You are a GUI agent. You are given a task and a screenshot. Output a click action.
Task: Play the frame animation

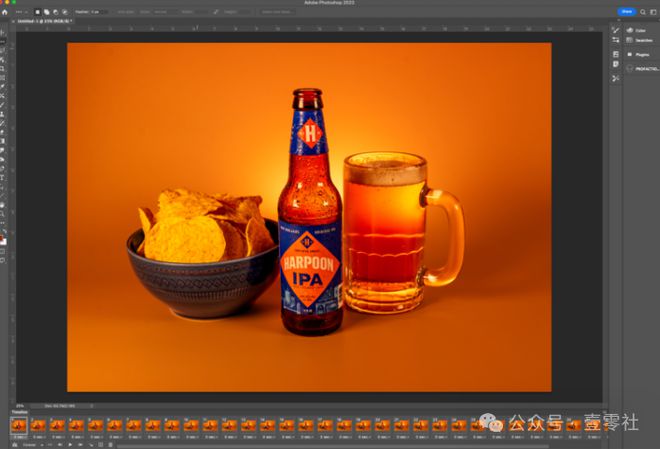click(x=70, y=445)
